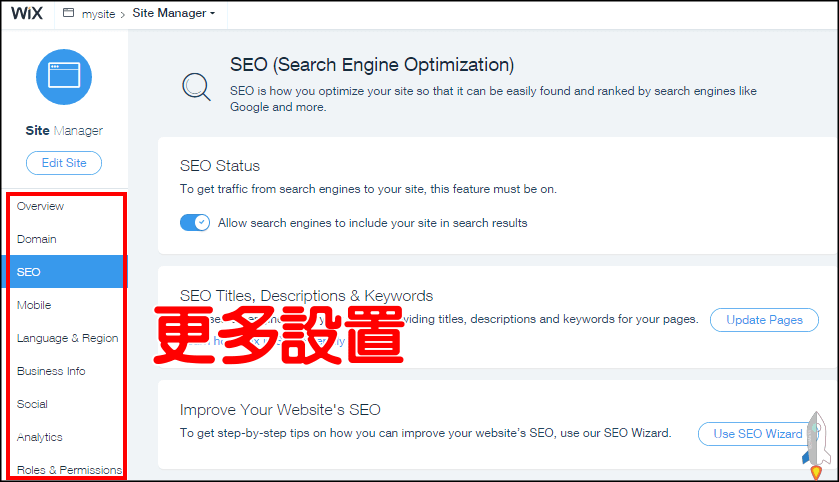Click the mysite breadcrumb

click(98, 14)
